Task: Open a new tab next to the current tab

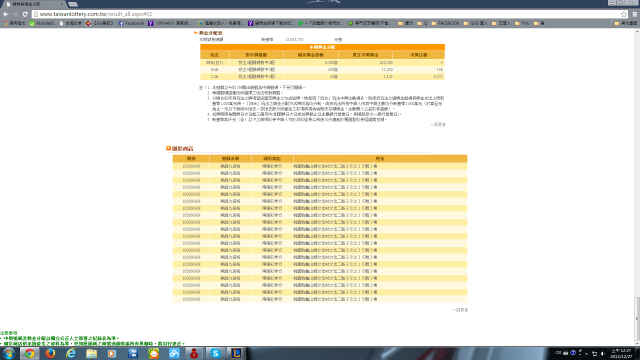Action: tap(73, 4)
